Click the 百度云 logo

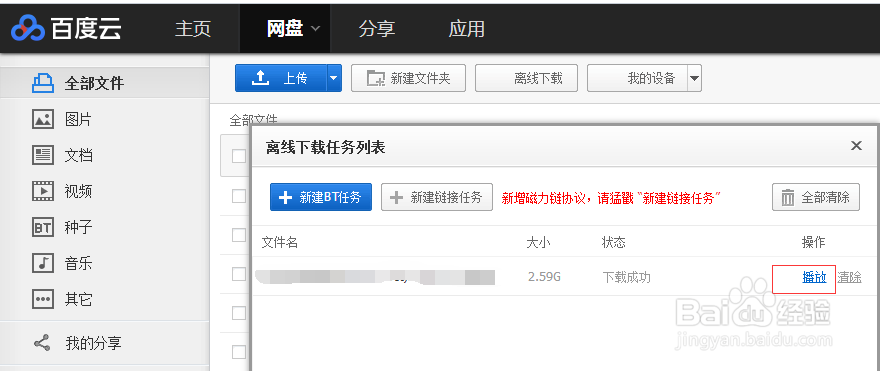(x=66, y=28)
